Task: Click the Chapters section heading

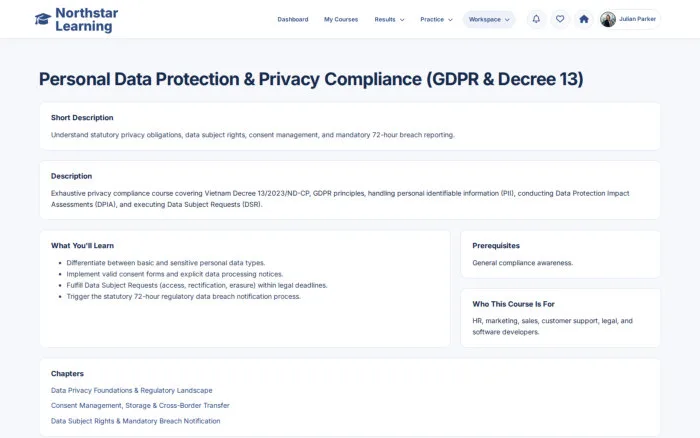Action: (x=67, y=373)
